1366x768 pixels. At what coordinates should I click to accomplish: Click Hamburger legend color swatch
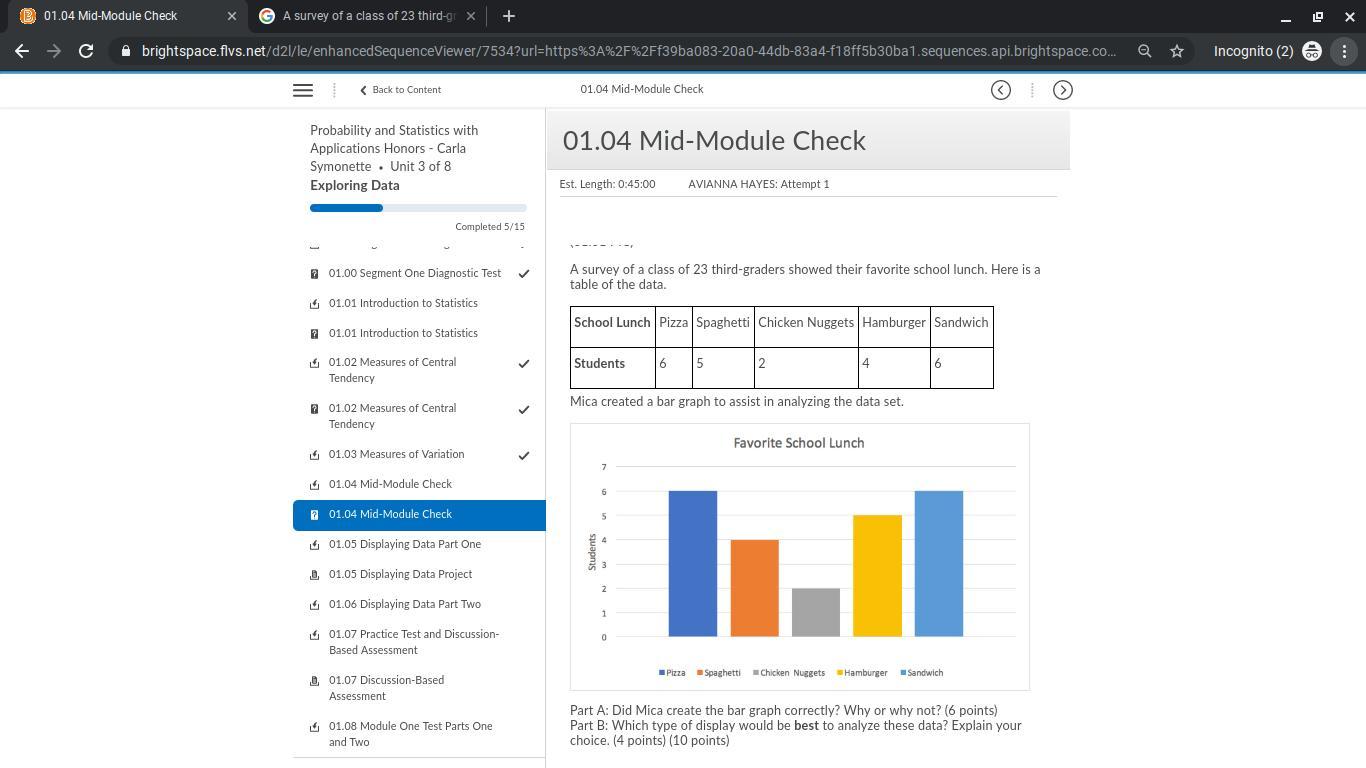click(x=840, y=673)
